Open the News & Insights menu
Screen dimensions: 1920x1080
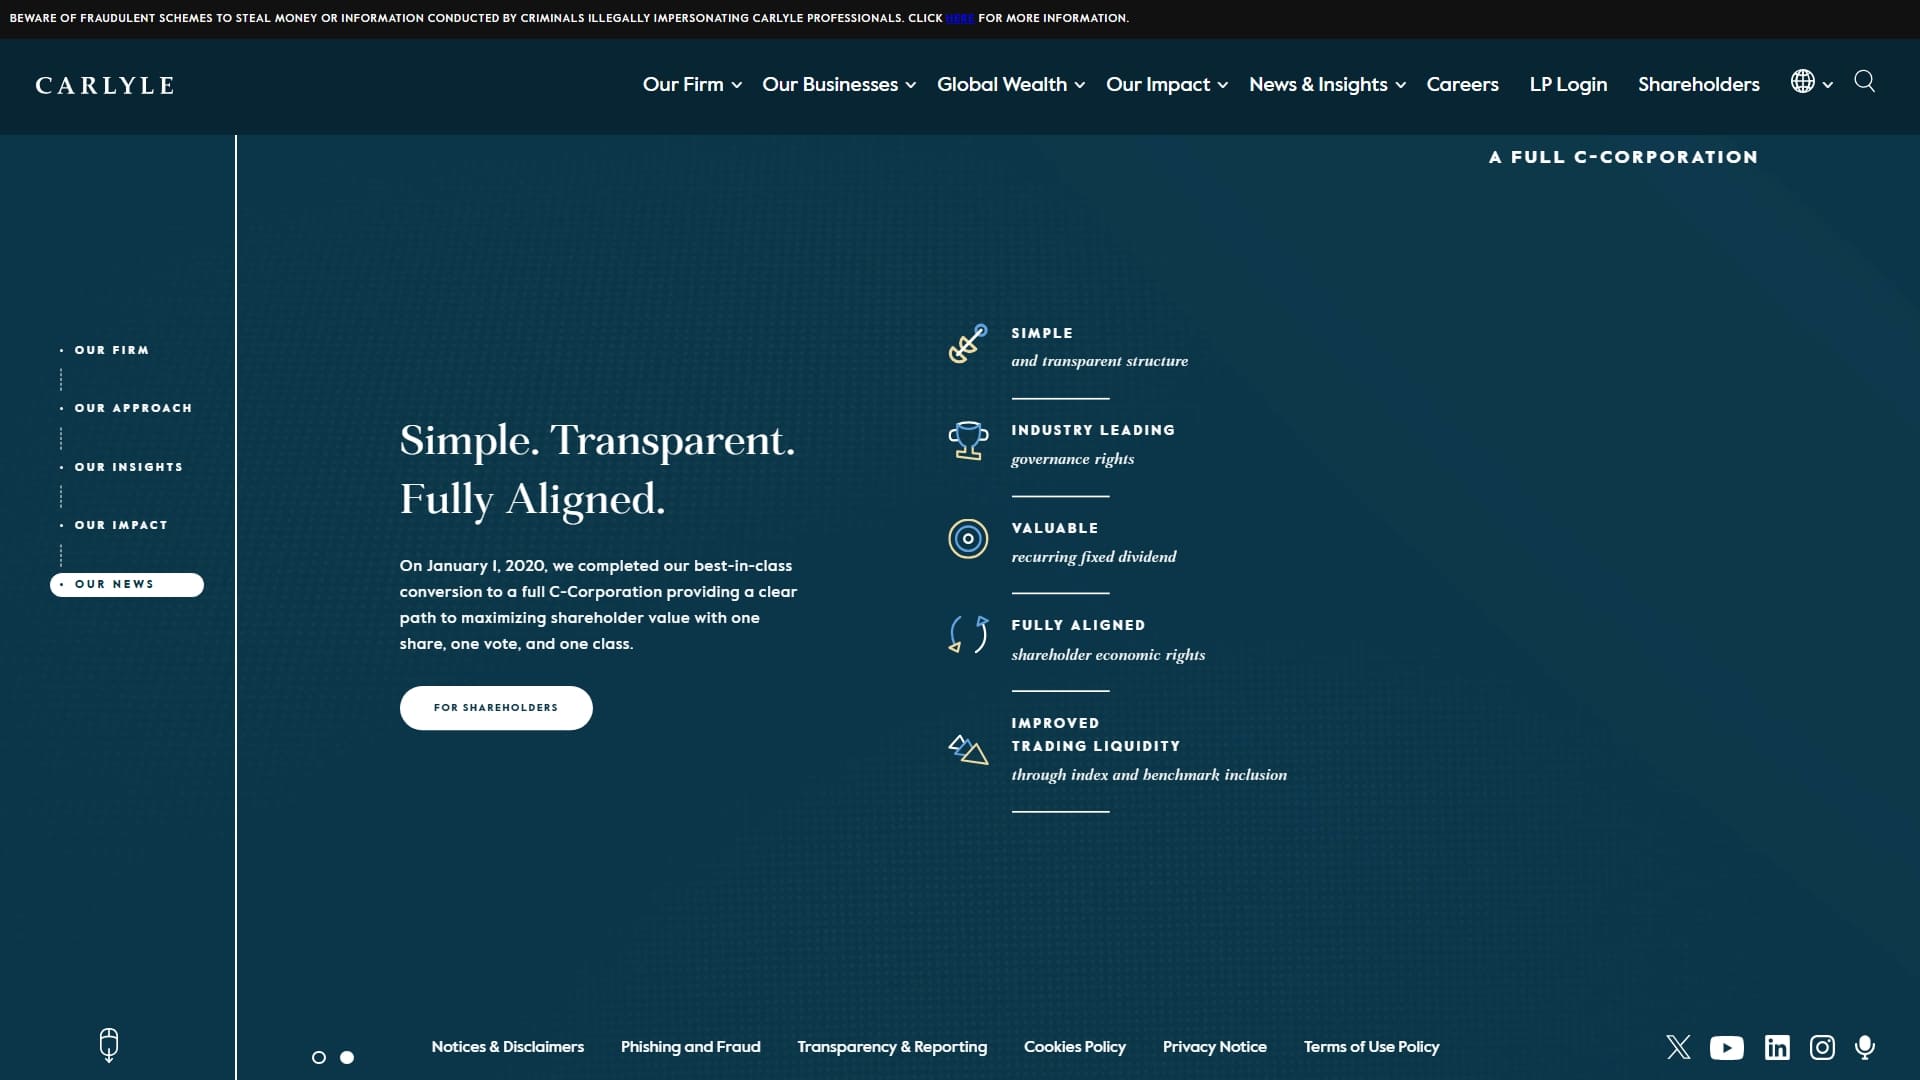pos(1318,84)
